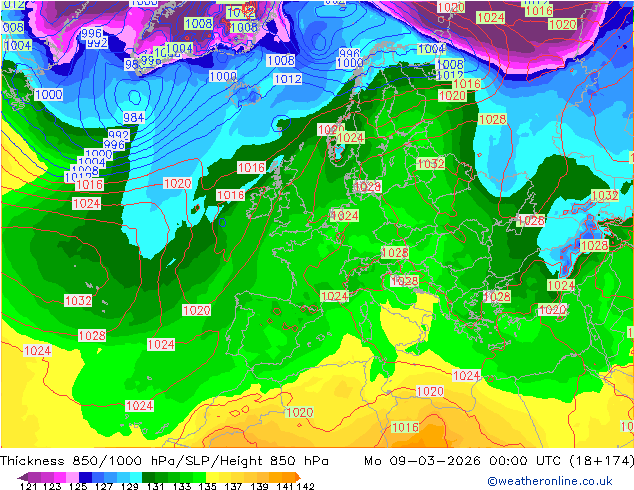This screenshot has width=634, height=490.
Task: Click legend value '139'
Action: point(259,486)
